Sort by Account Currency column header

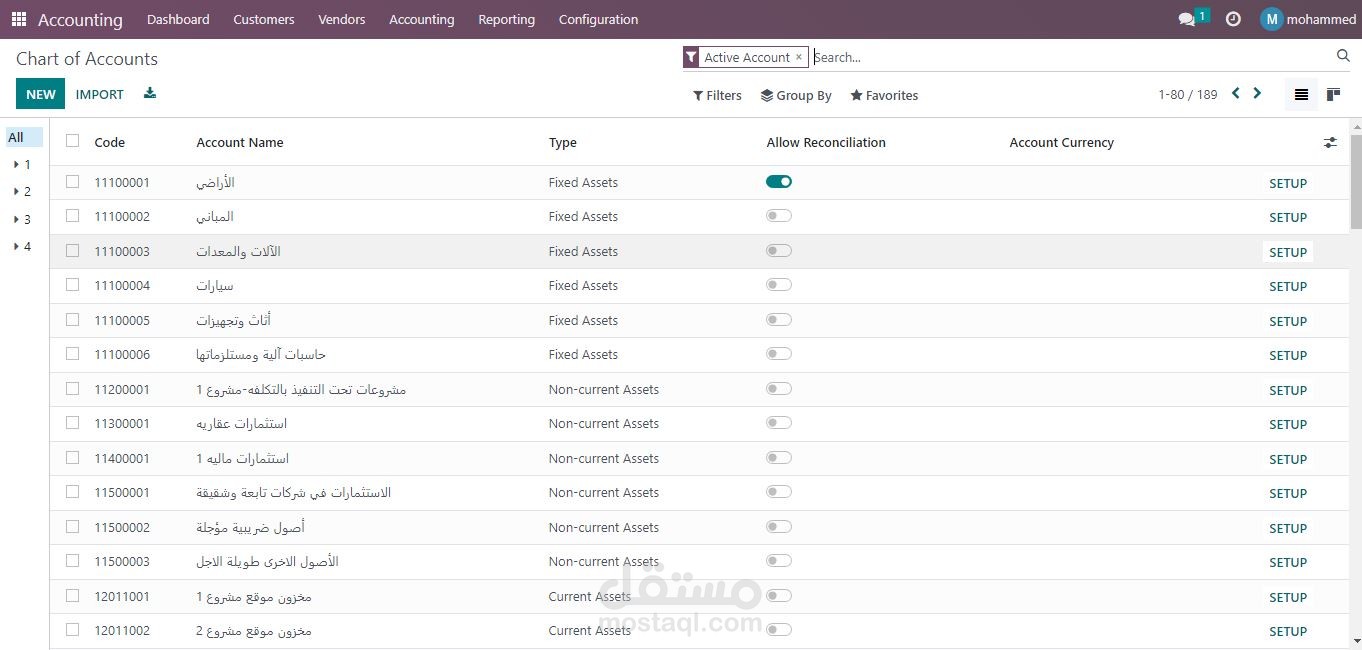(1062, 142)
